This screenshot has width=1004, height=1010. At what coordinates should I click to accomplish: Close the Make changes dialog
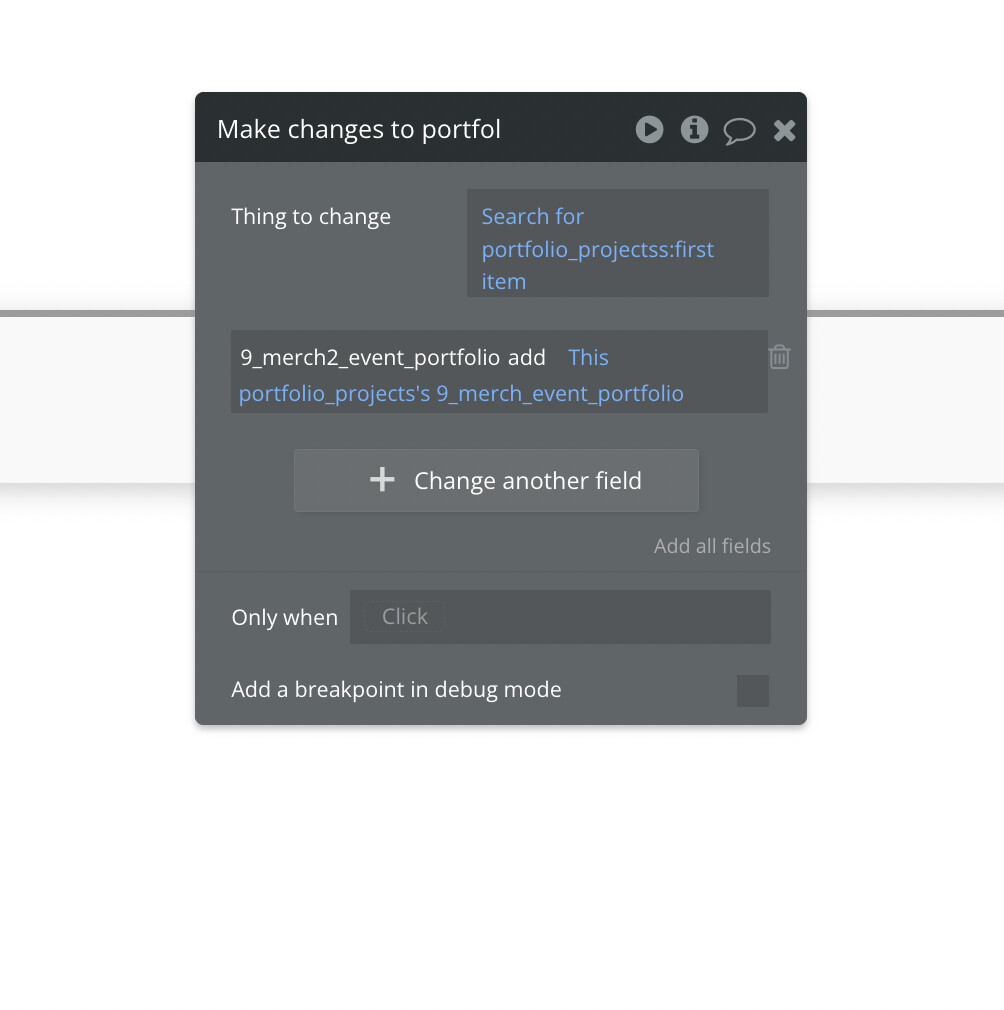784,130
